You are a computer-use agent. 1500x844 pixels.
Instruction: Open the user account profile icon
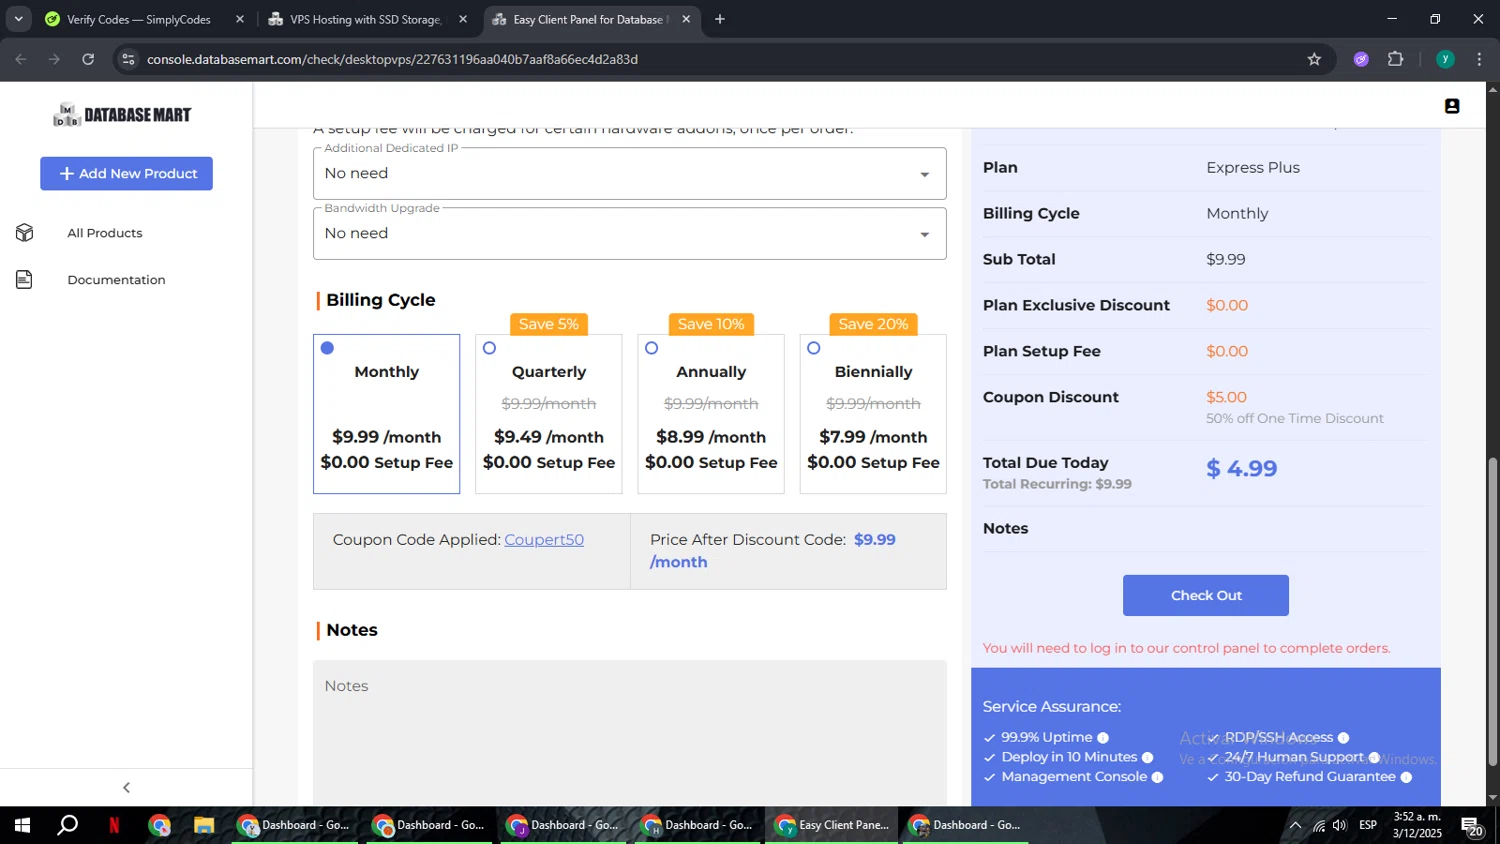pyautogui.click(x=1452, y=106)
